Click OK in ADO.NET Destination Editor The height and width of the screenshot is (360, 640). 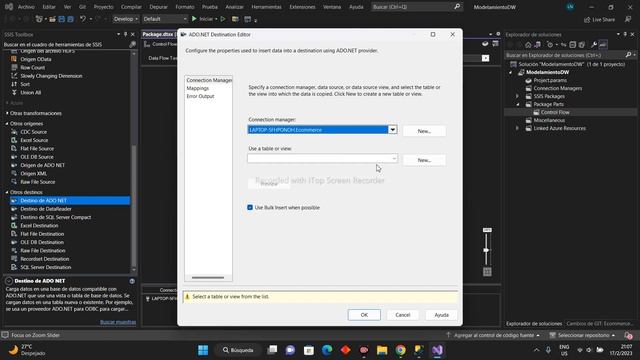pyautogui.click(x=364, y=315)
